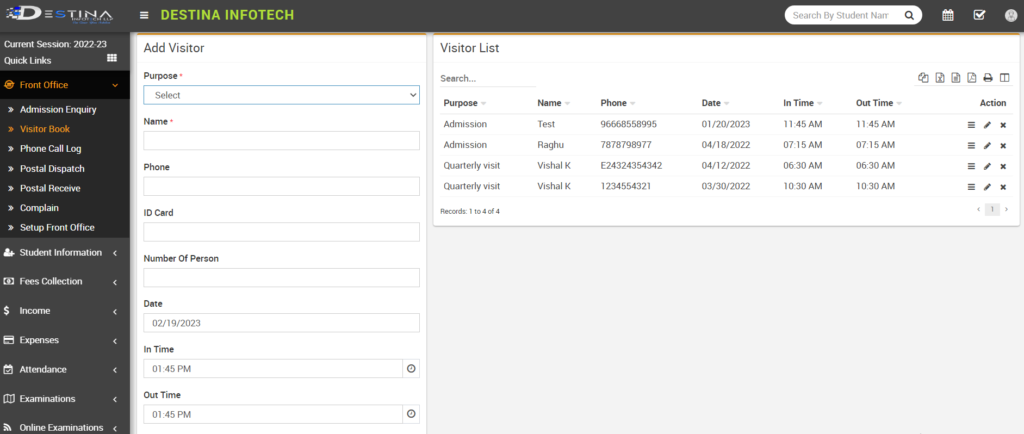Open the calendar icon in top bar
Viewport: 1024px width, 434px height.
tap(948, 15)
